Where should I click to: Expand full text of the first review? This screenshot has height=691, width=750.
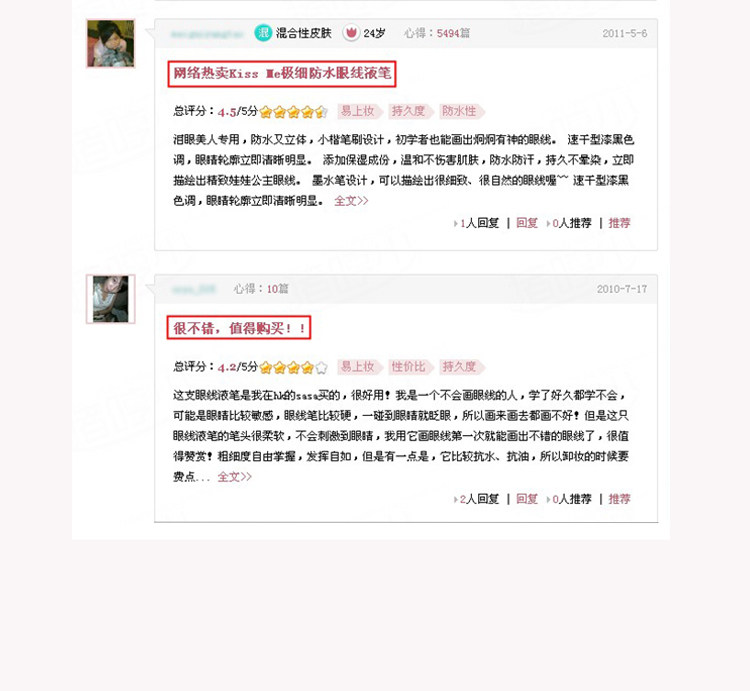(x=351, y=201)
